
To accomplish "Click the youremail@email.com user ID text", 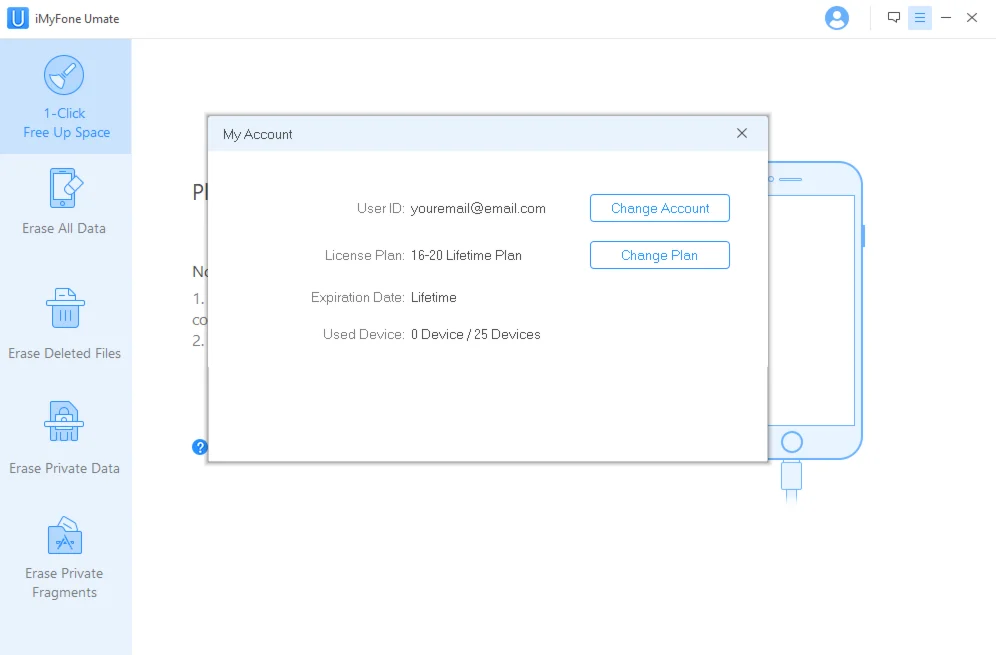I will (478, 208).
